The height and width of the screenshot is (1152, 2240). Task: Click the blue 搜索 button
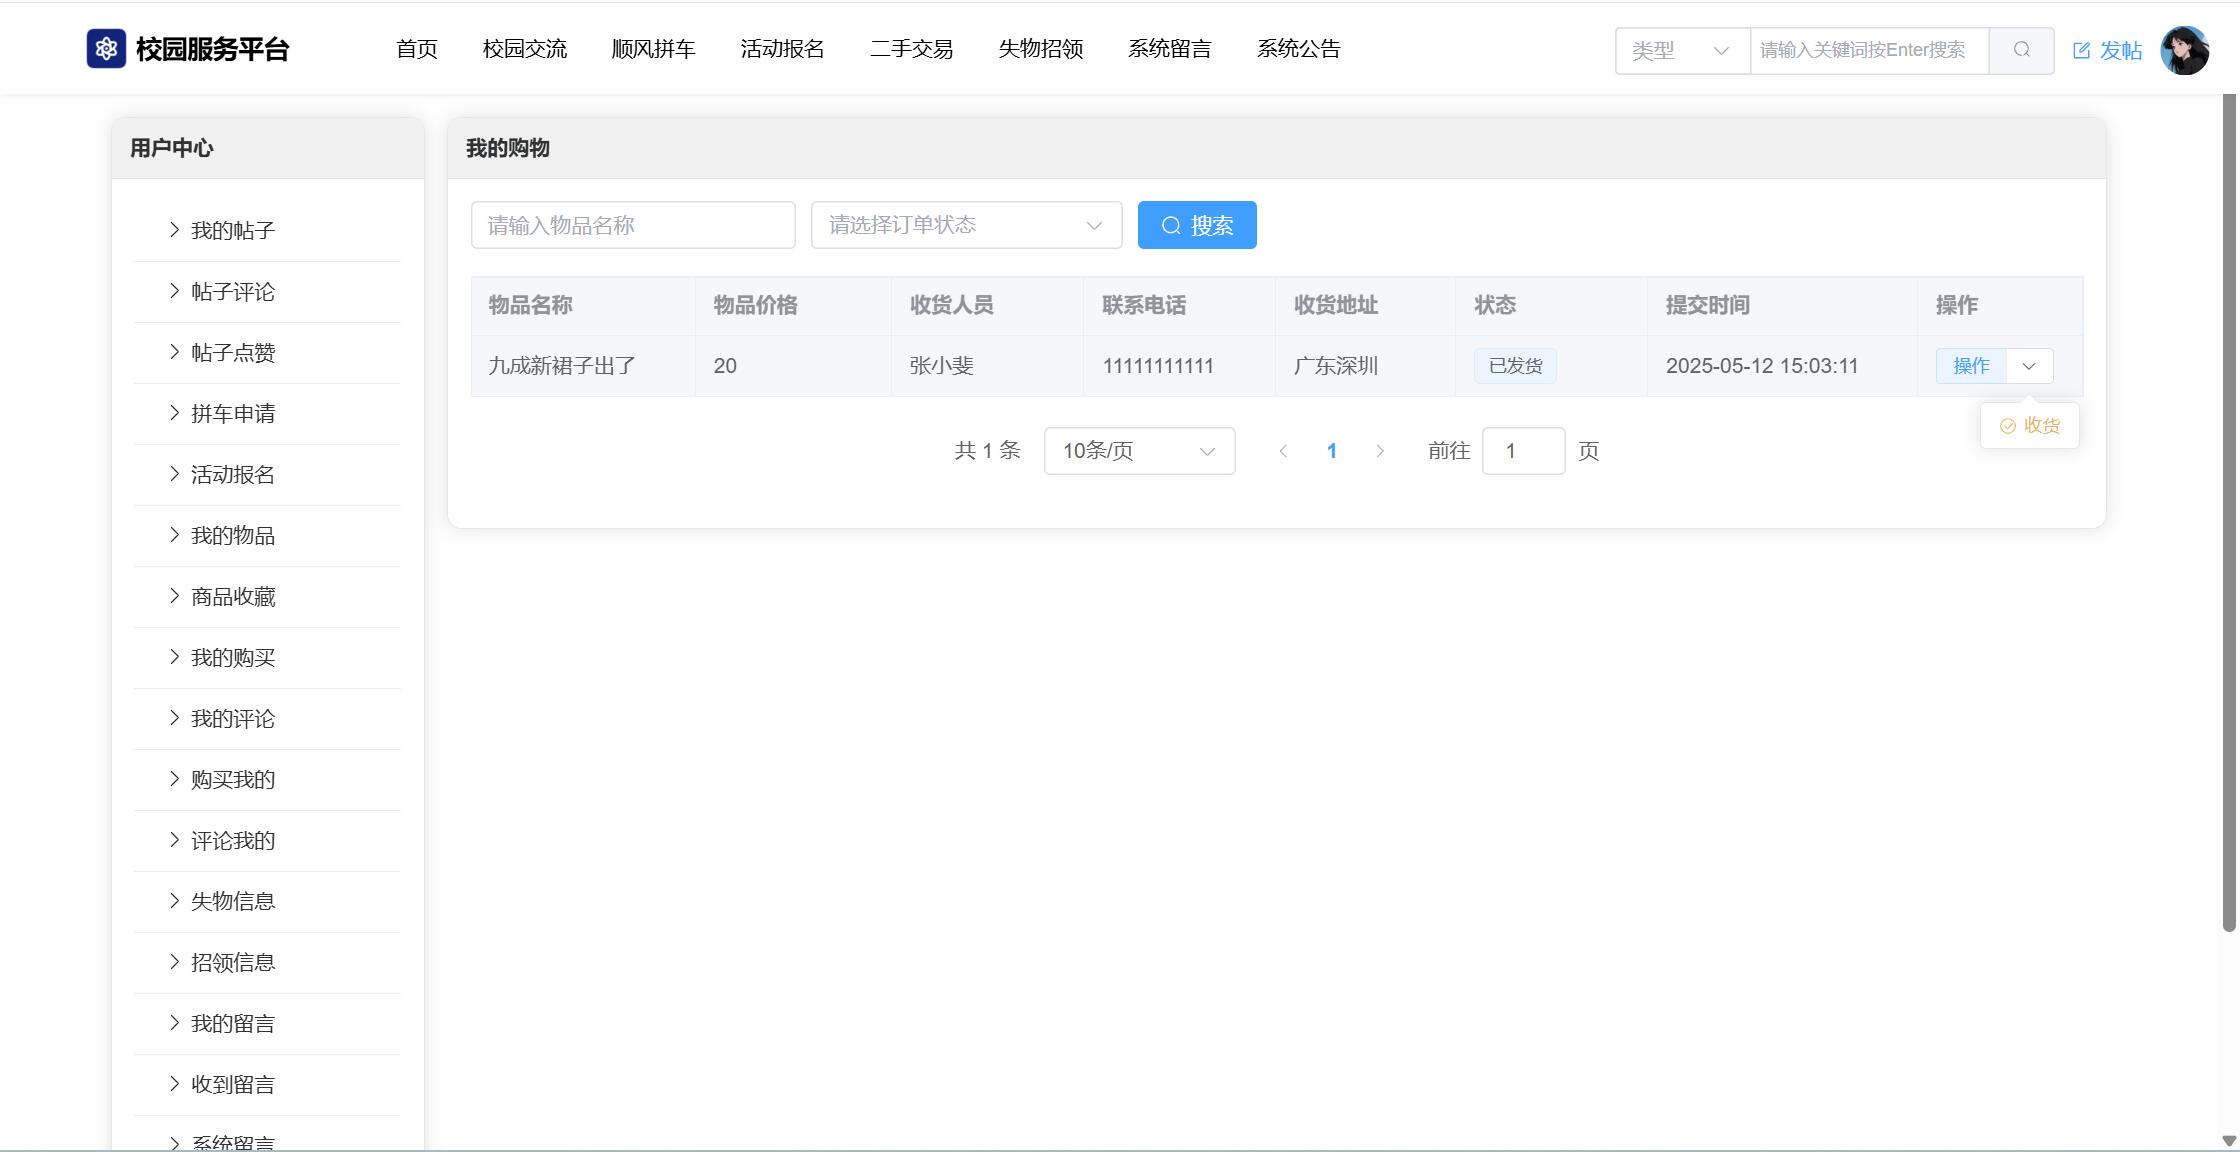1196,225
